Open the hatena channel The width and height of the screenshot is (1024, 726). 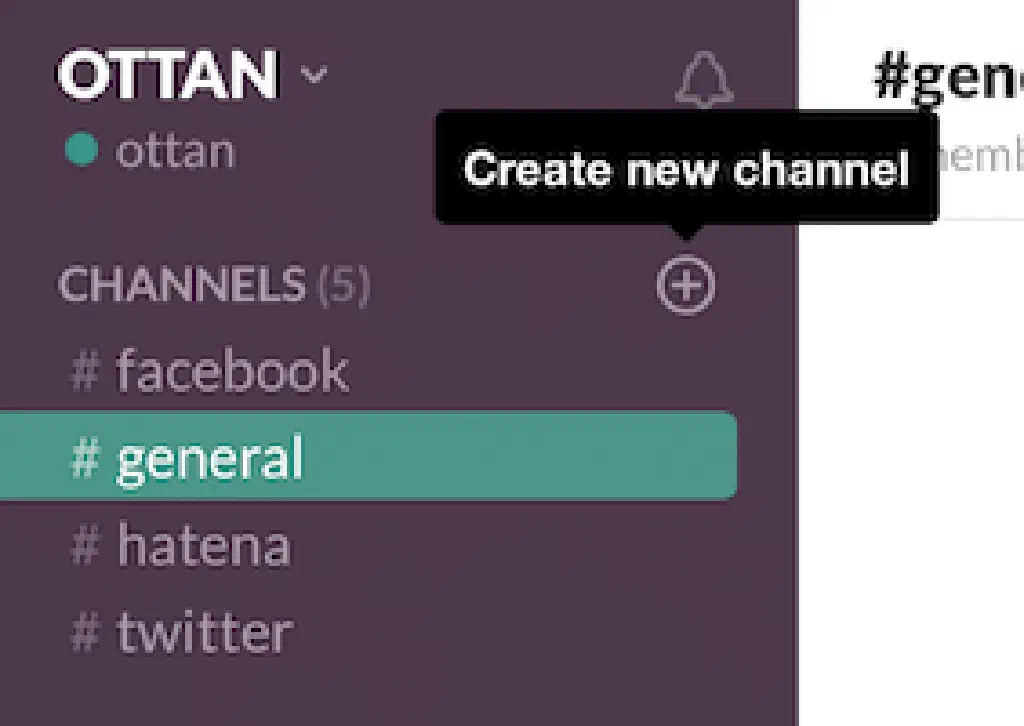[204, 546]
